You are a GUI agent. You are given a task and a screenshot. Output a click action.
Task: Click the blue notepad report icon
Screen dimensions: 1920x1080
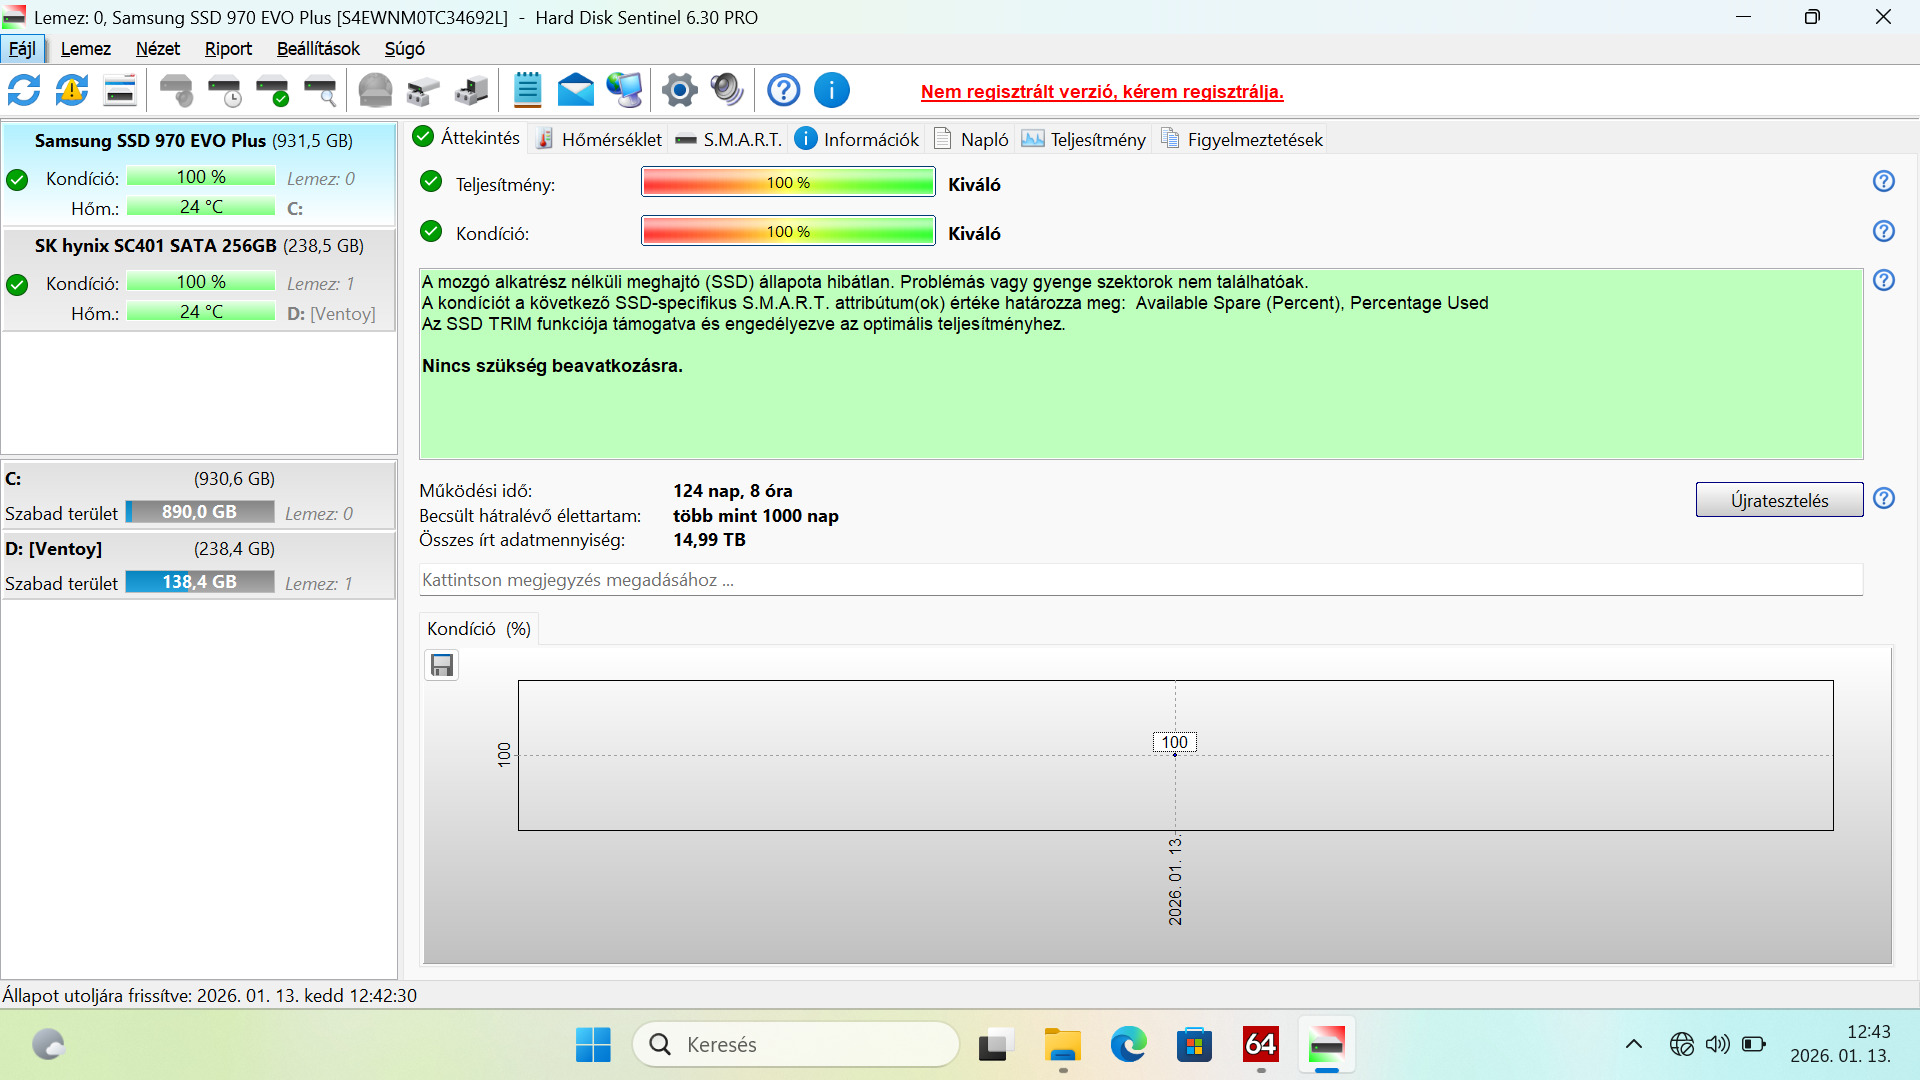[x=527, y=91]
